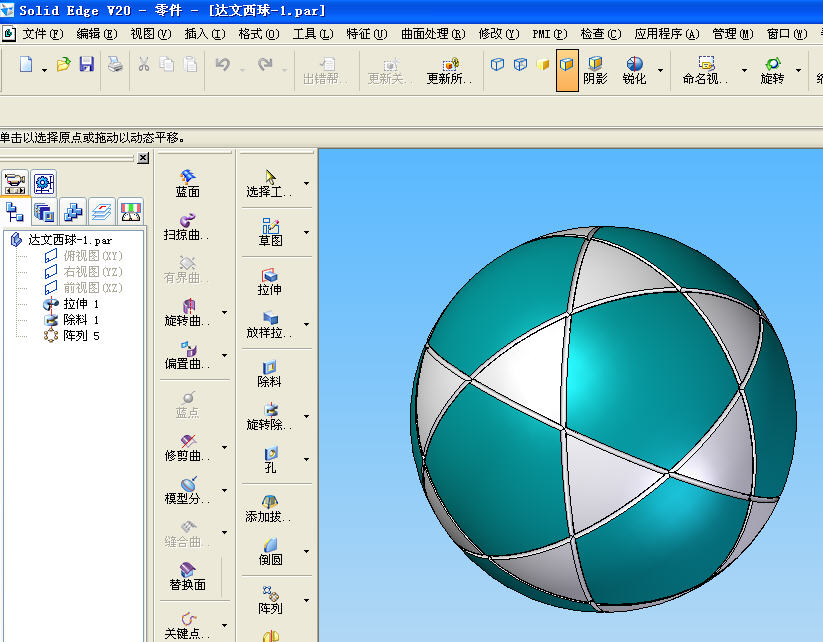Switch to visible and hidden edges view icon
The image size is (823, 642).
click(520, 64)
